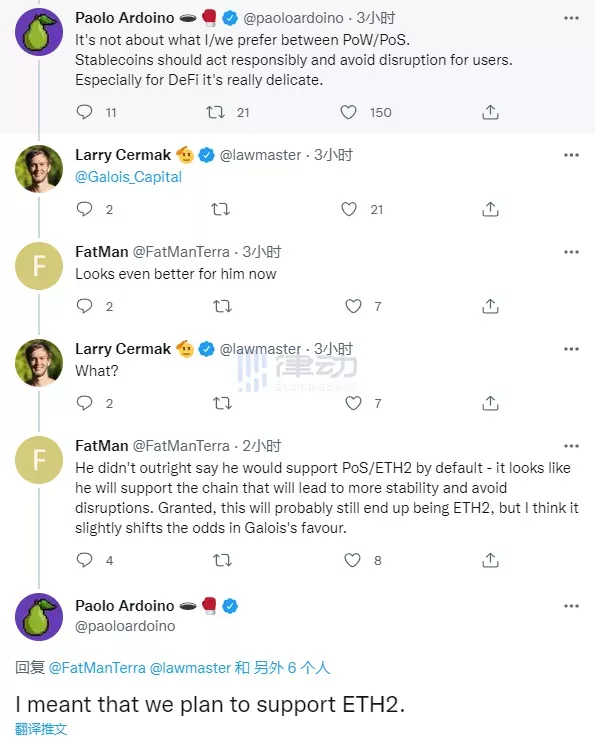Reply to FatMan's long tweet with 4 comments
This screenshot has height=741, width=595.
(85, 560)
